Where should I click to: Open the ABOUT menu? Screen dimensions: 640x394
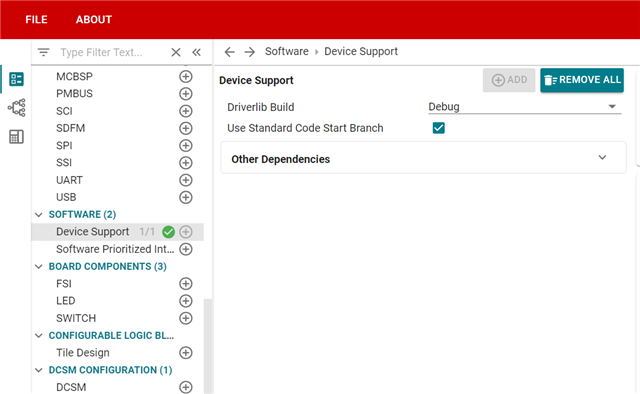[x=94, y=20]
